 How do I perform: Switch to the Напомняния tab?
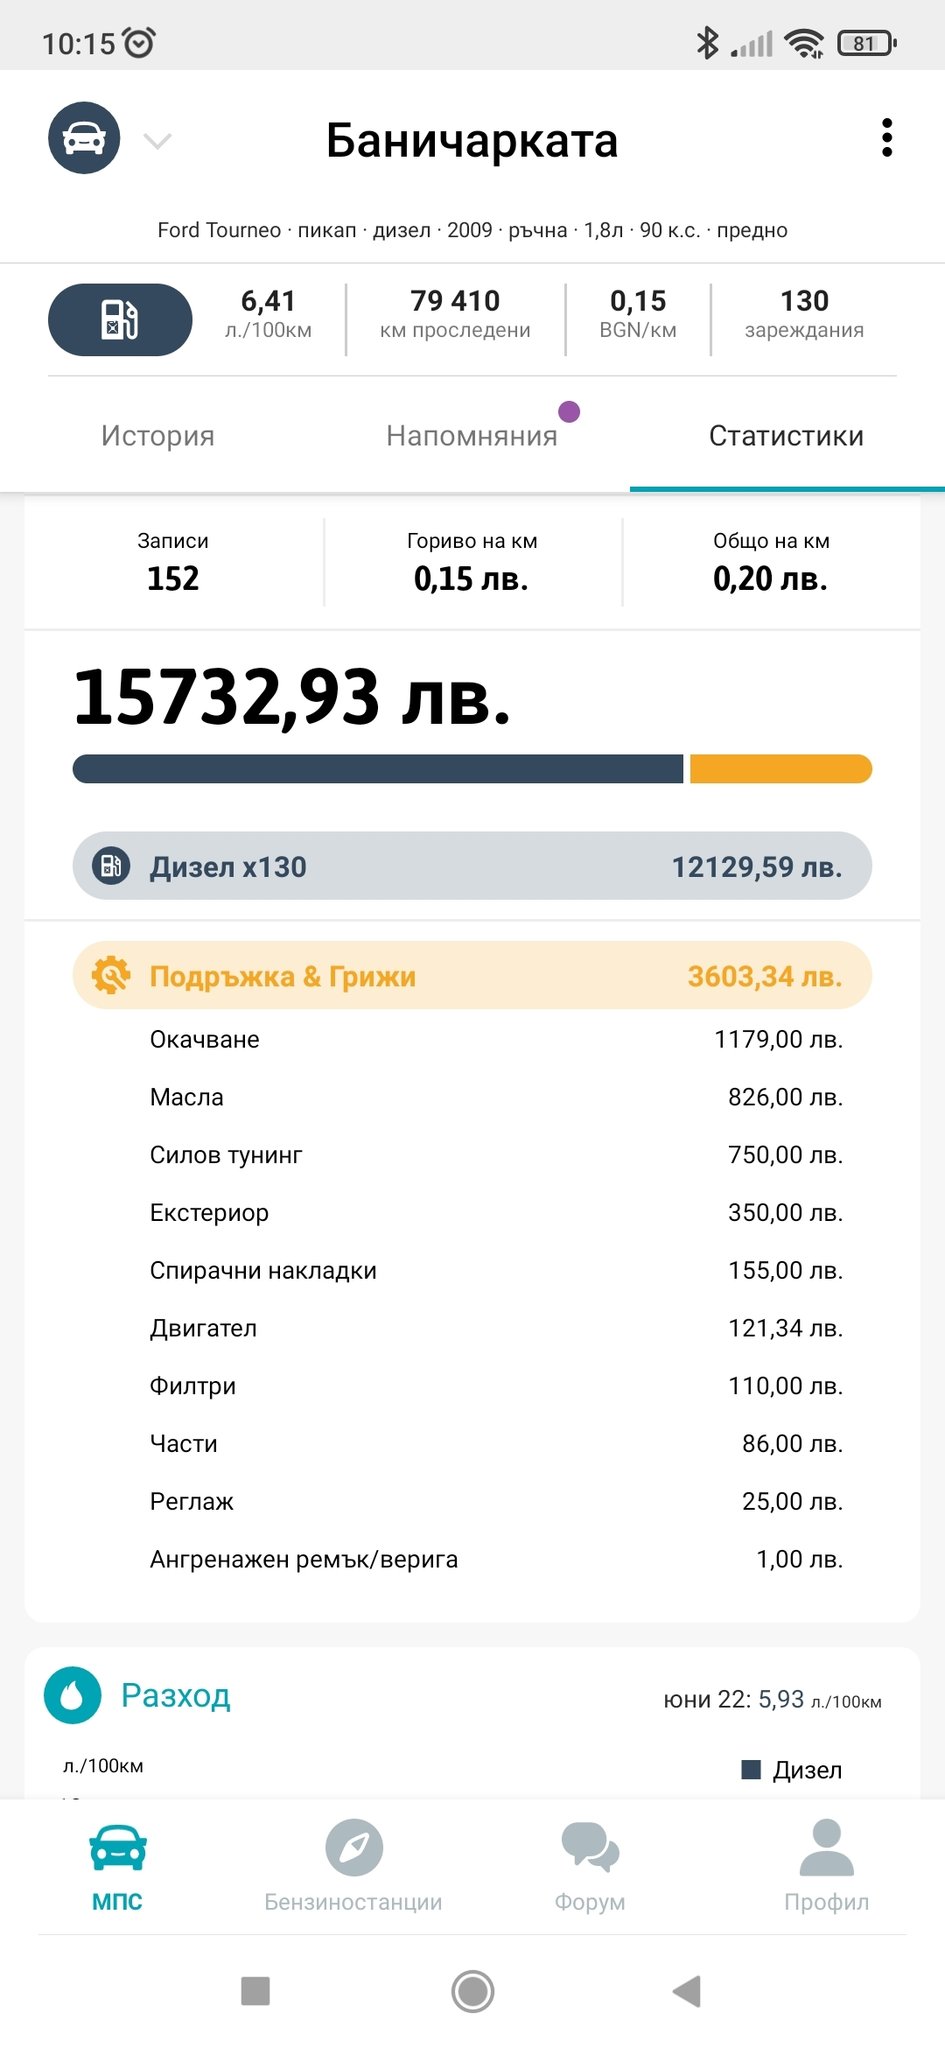coord(472,436)
